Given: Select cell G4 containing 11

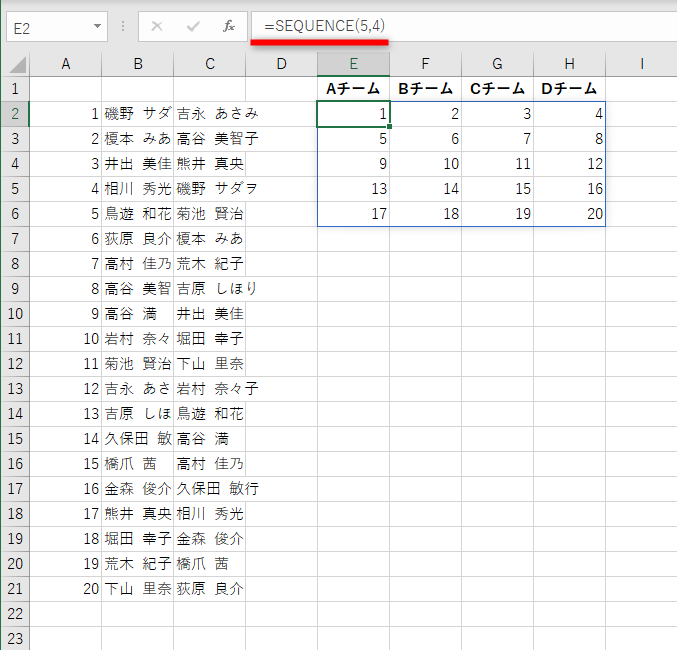Looking at the screenshot, I should tap(497, 164).
